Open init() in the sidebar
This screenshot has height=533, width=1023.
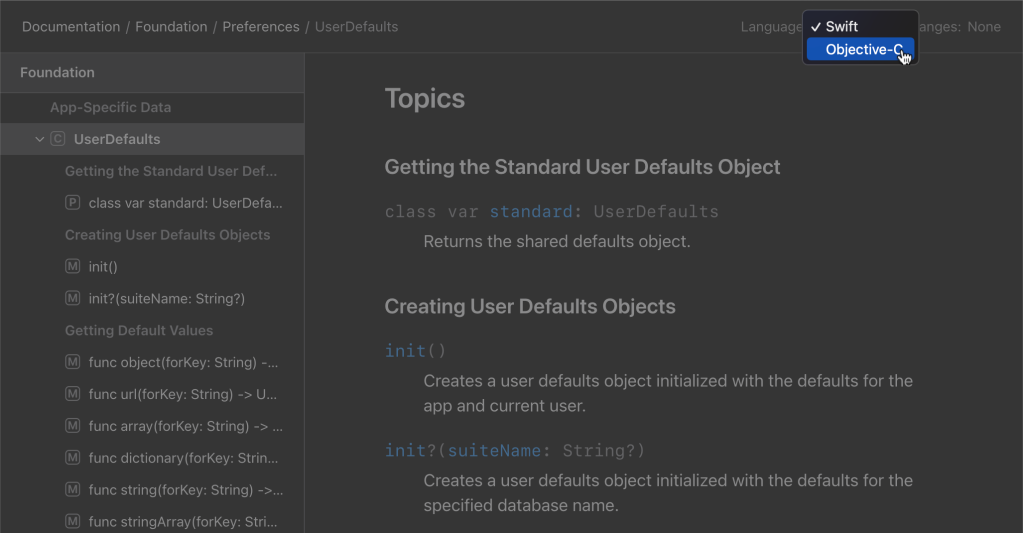(x=103, y=267)
